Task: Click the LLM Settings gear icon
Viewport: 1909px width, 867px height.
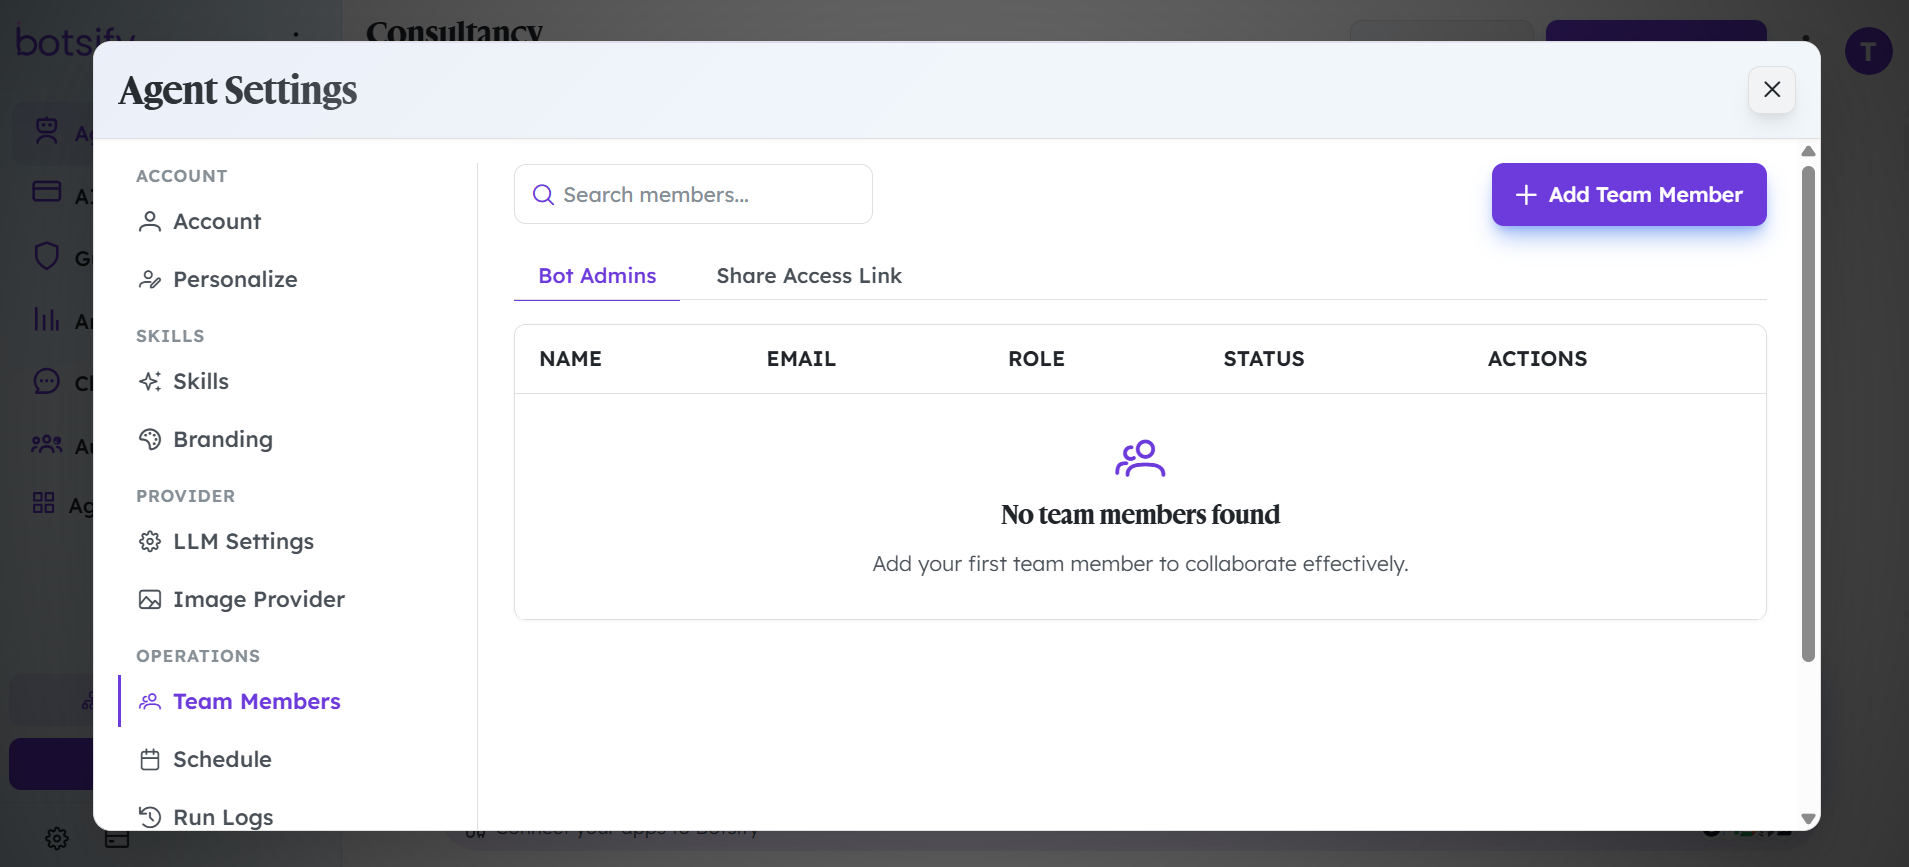Action: [x=150, y=541]
